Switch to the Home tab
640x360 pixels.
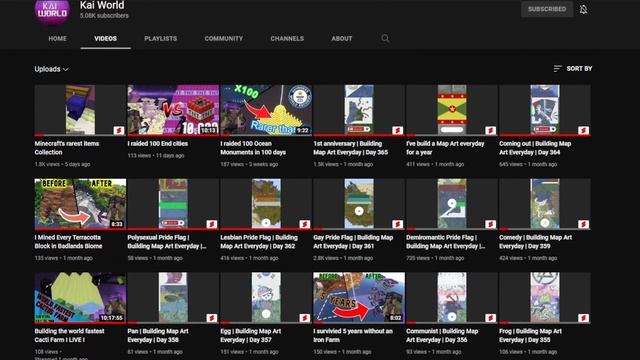58,38
